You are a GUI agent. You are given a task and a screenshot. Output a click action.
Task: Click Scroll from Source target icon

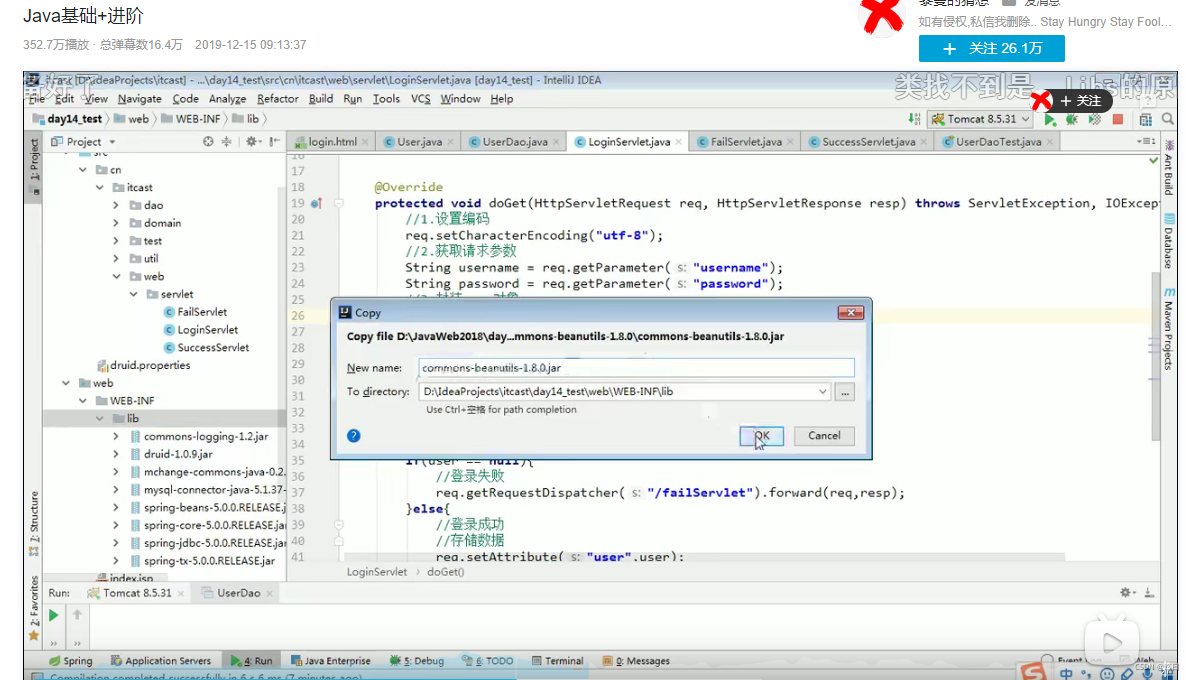208,142
